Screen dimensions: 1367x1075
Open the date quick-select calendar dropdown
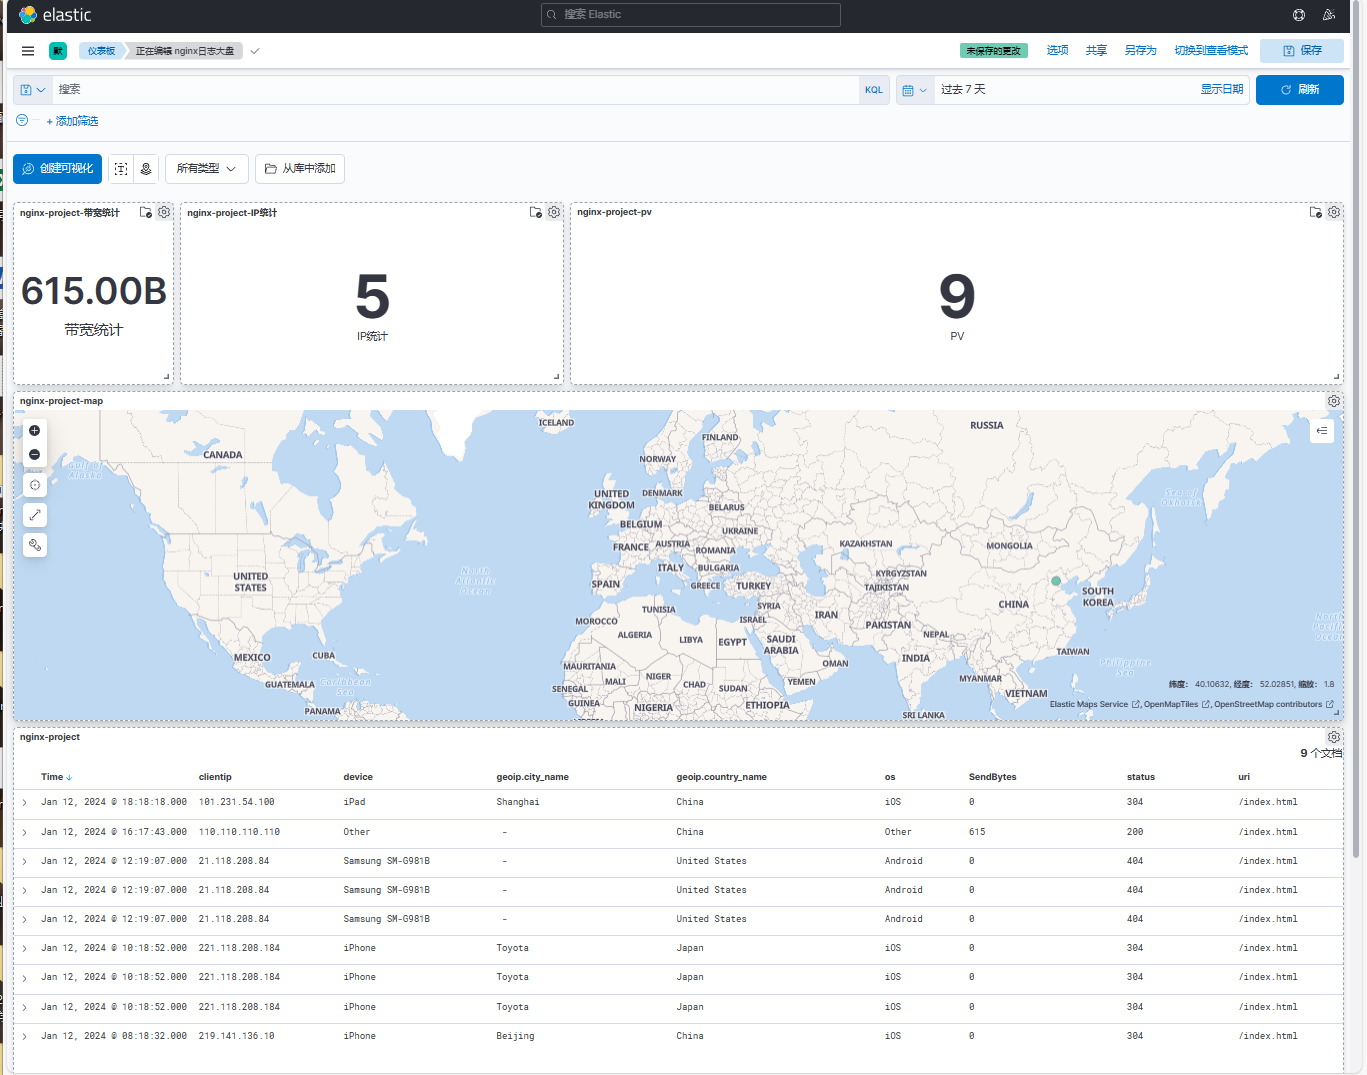pyautogui.click(x=915, y=90)
